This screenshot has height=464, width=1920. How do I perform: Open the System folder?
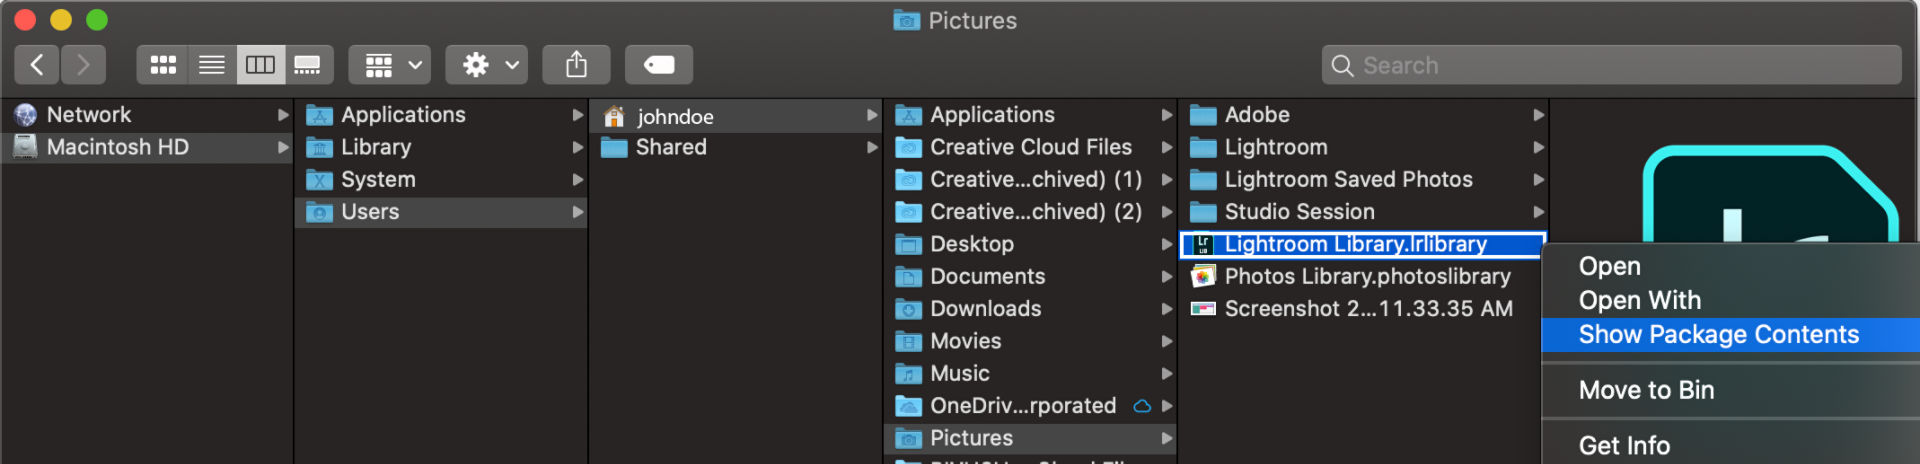(441, 180)
